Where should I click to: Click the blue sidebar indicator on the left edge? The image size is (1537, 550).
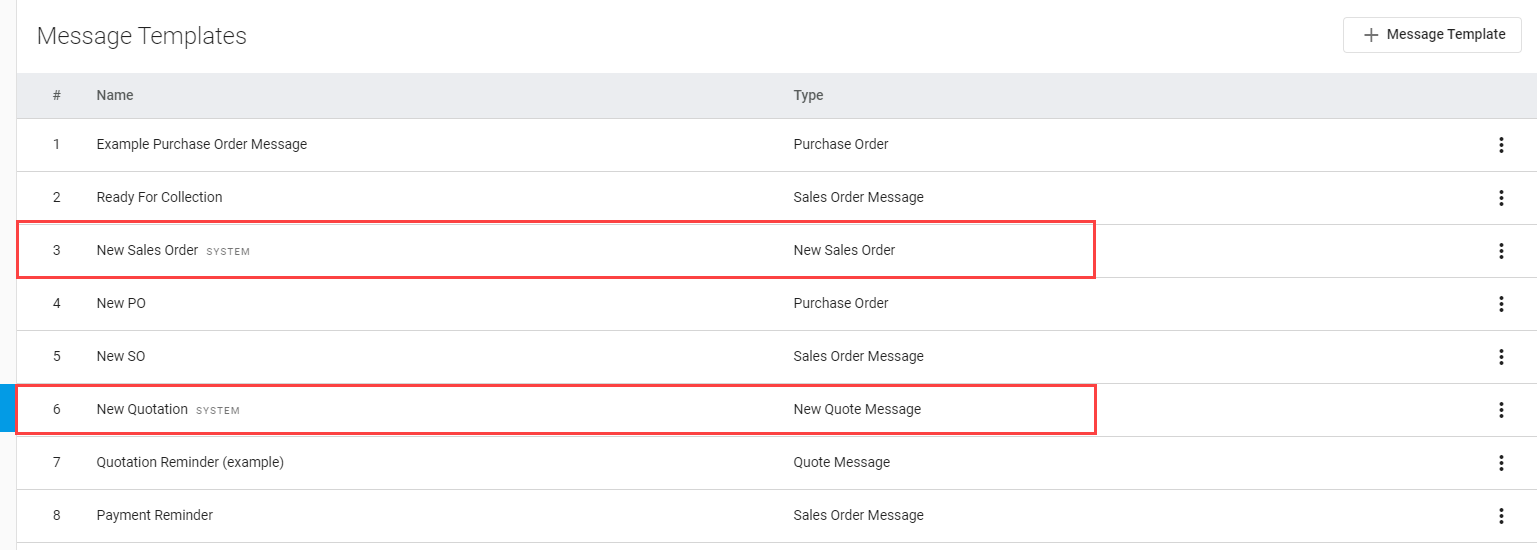[x=8, y=408]
